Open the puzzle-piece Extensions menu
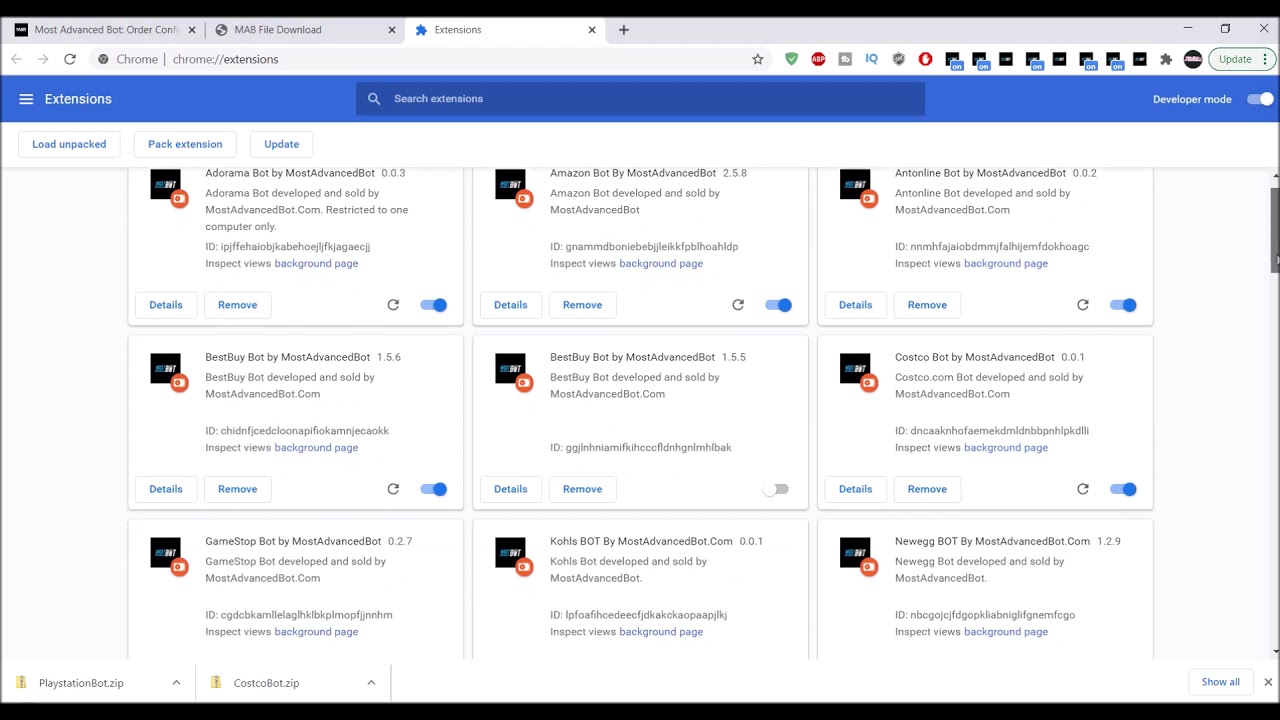Image resolution: width=1280 pixels, height=720 pixels. pyautogui.click(x=1166, y=59)
